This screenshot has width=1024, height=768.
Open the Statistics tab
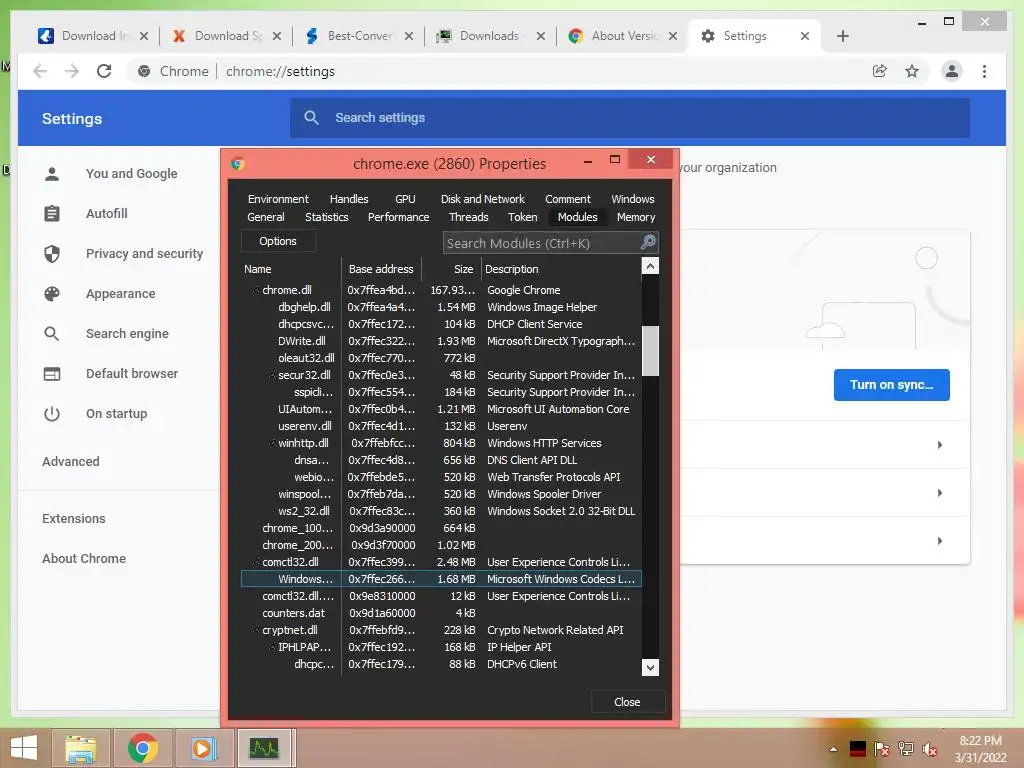(327, 217)
